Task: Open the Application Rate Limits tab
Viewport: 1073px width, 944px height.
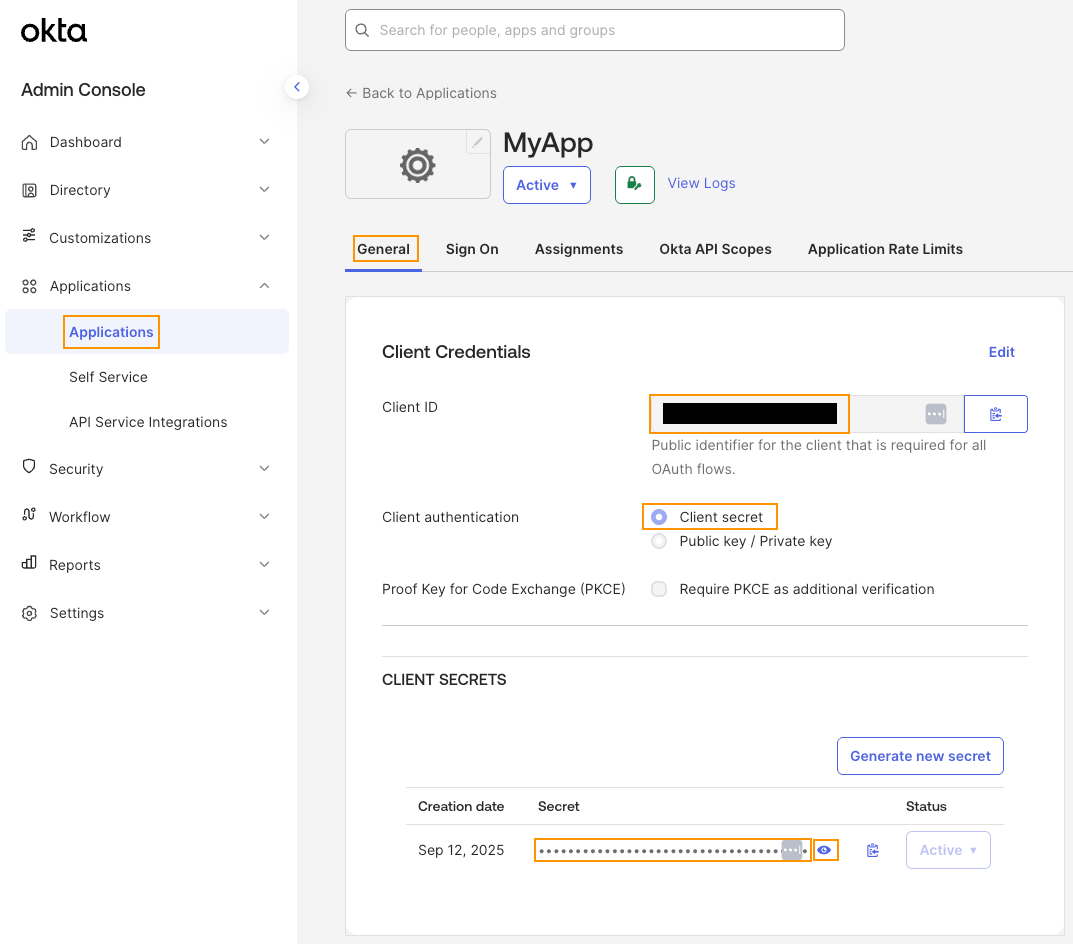Action: (885, 249)
